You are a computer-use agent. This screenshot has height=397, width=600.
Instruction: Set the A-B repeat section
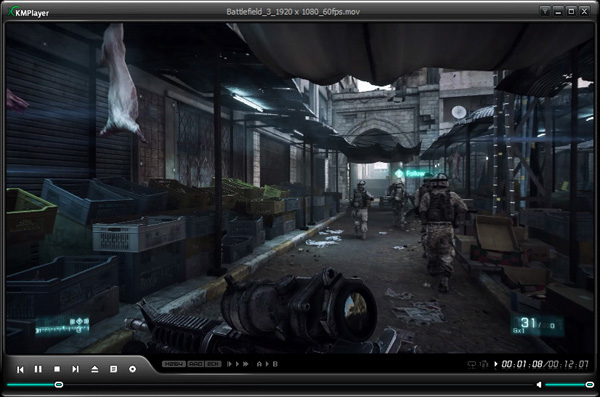(267, 364)
